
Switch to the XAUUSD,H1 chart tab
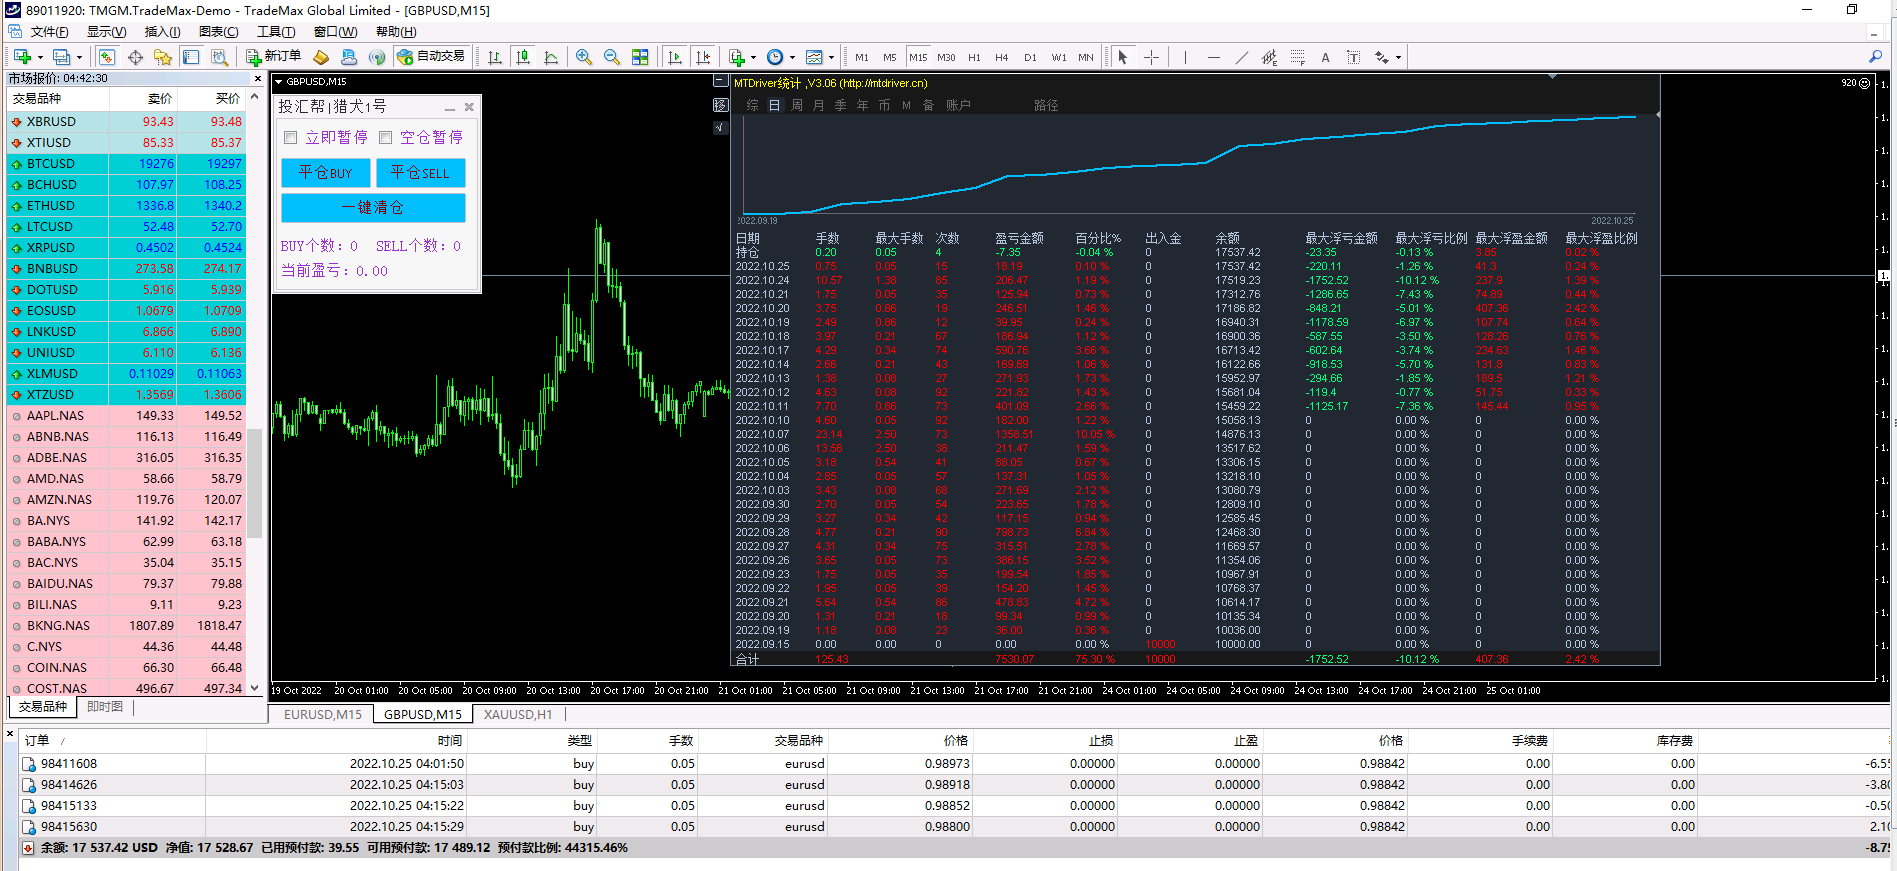(x=517, y=714)
